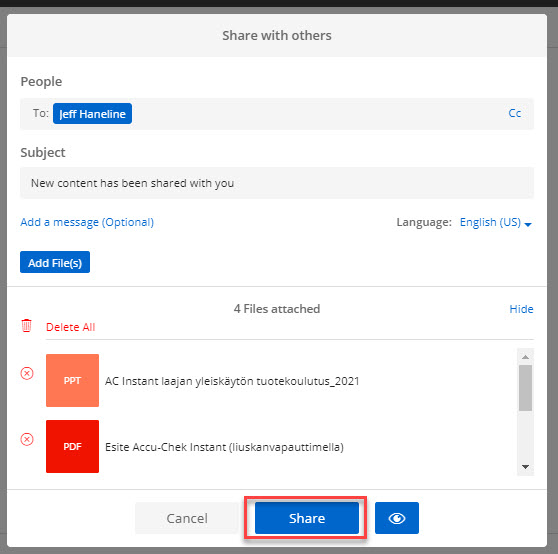
Task: Click the Share button
Action: [307, 518]
